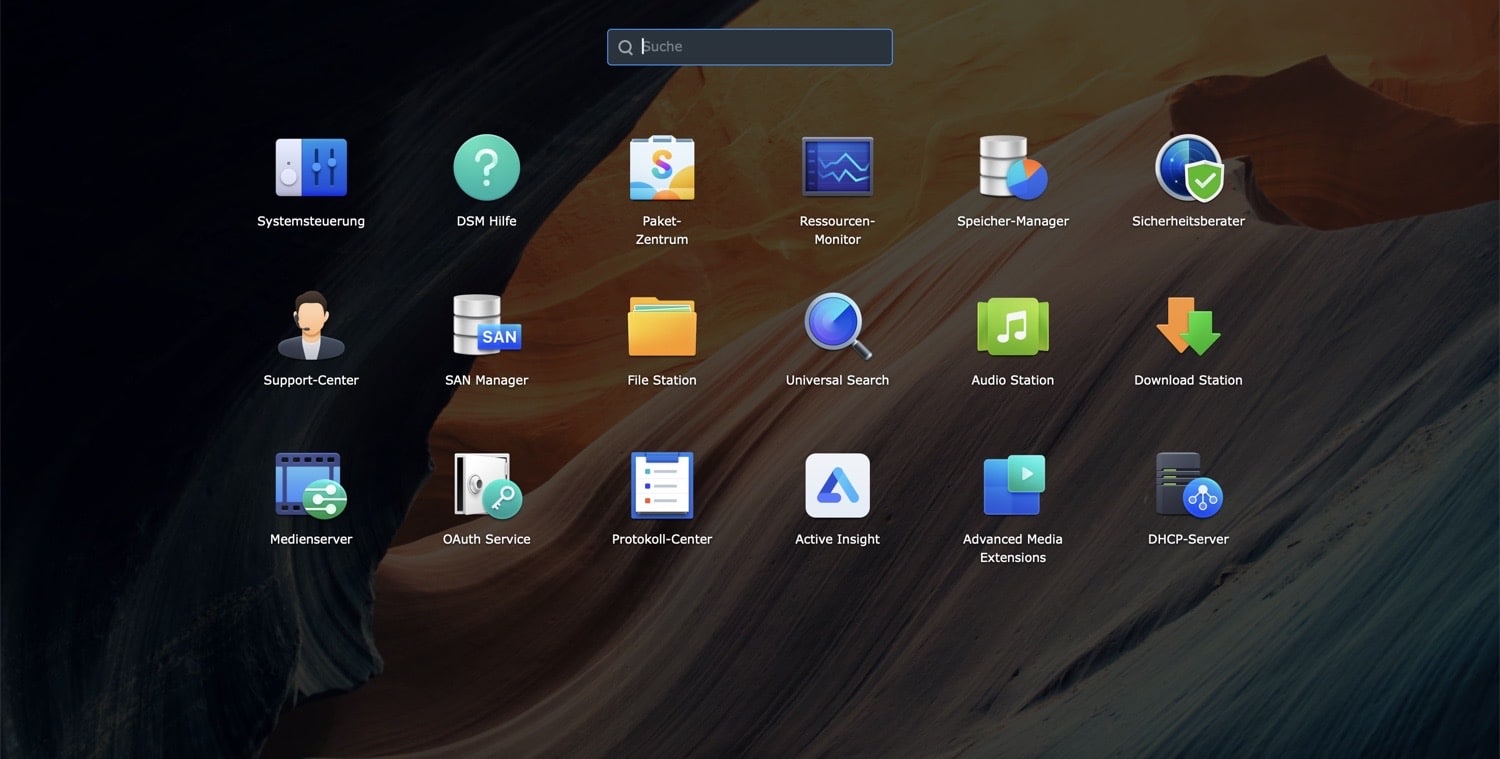Click the magnifier icon in search box

pyautogui.click(x=626, y=47)
